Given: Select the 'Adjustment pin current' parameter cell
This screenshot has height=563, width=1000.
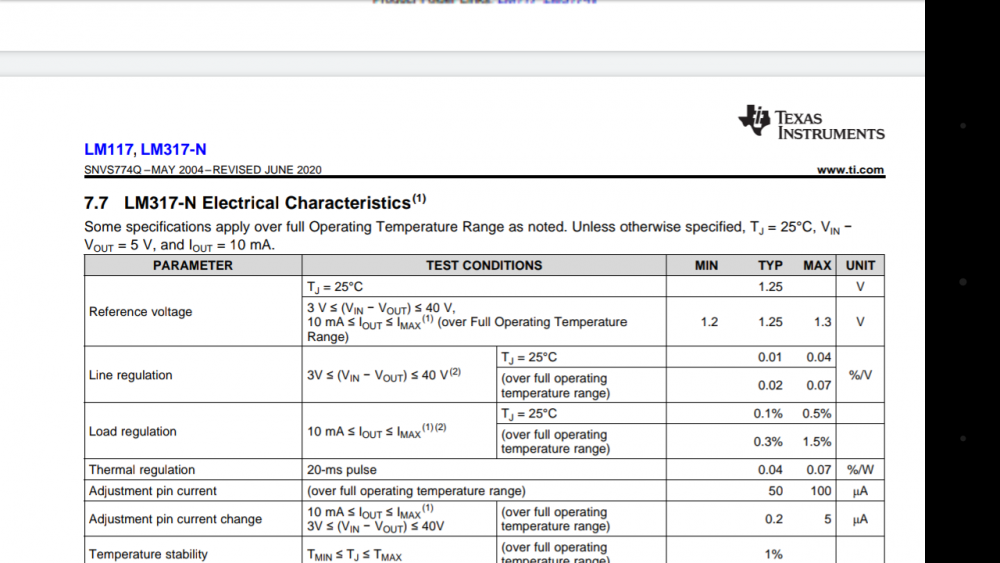Looking at the screenshot, I should (193, 490).
